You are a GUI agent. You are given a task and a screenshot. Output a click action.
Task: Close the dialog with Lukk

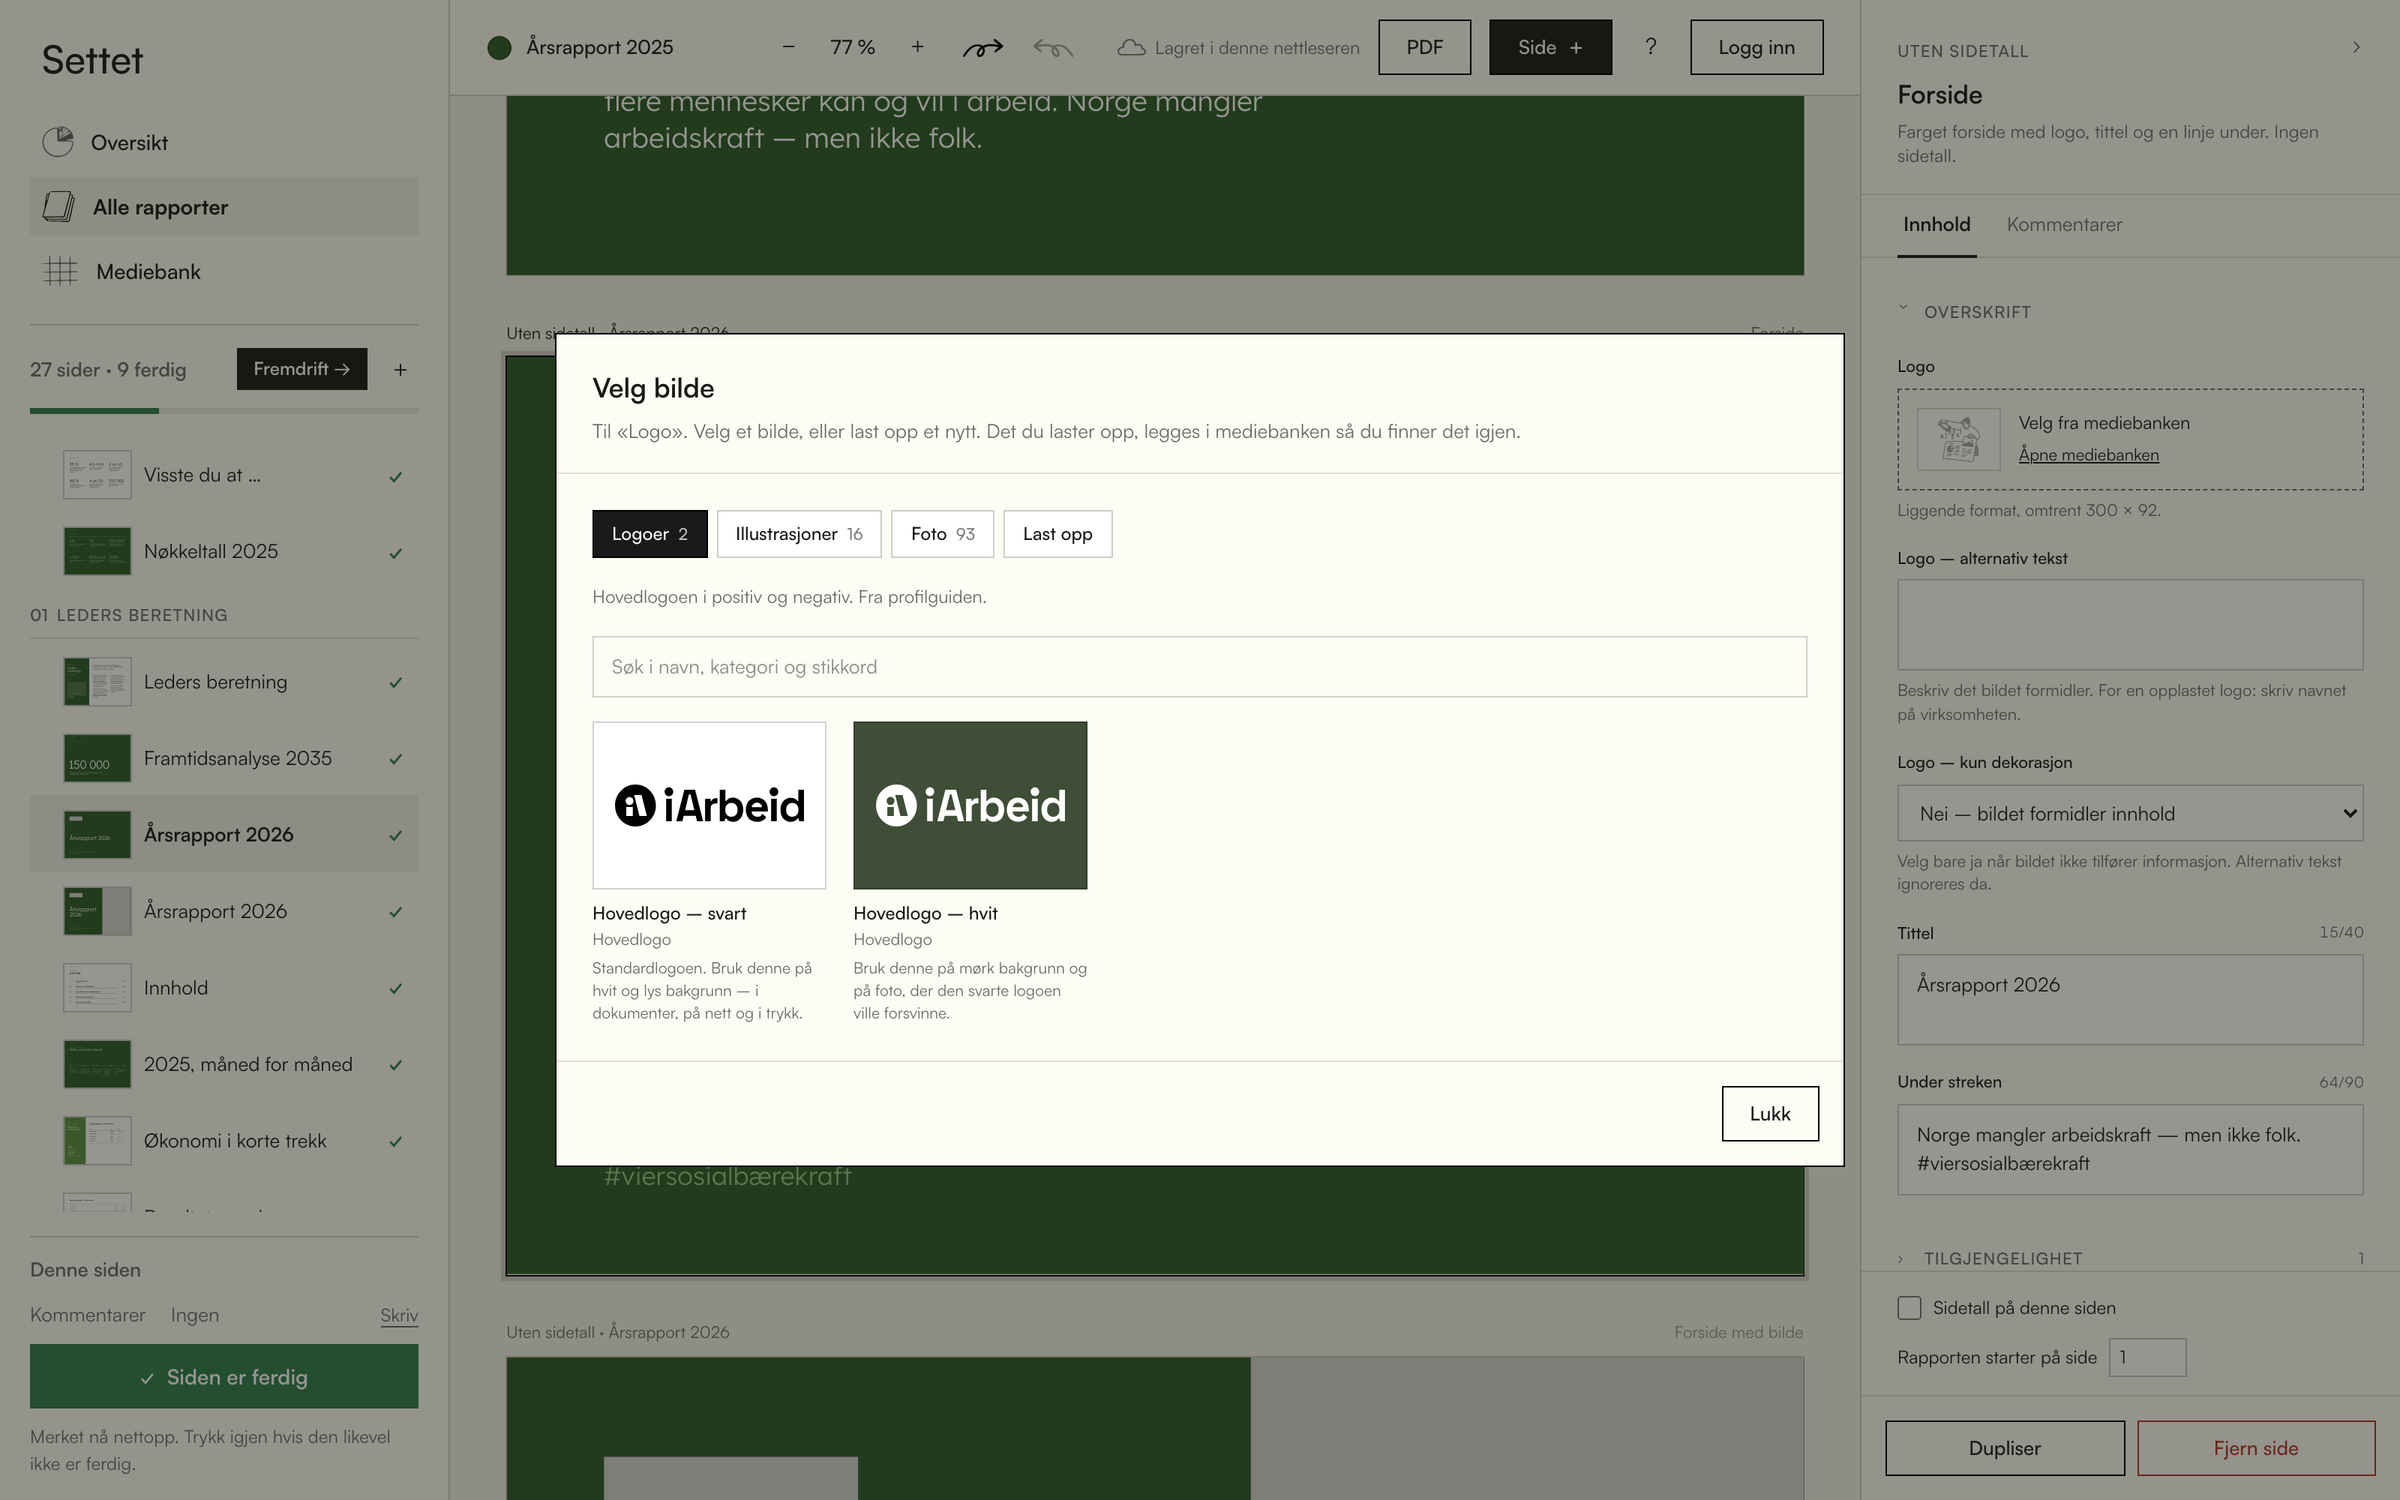point(1770,1113)
